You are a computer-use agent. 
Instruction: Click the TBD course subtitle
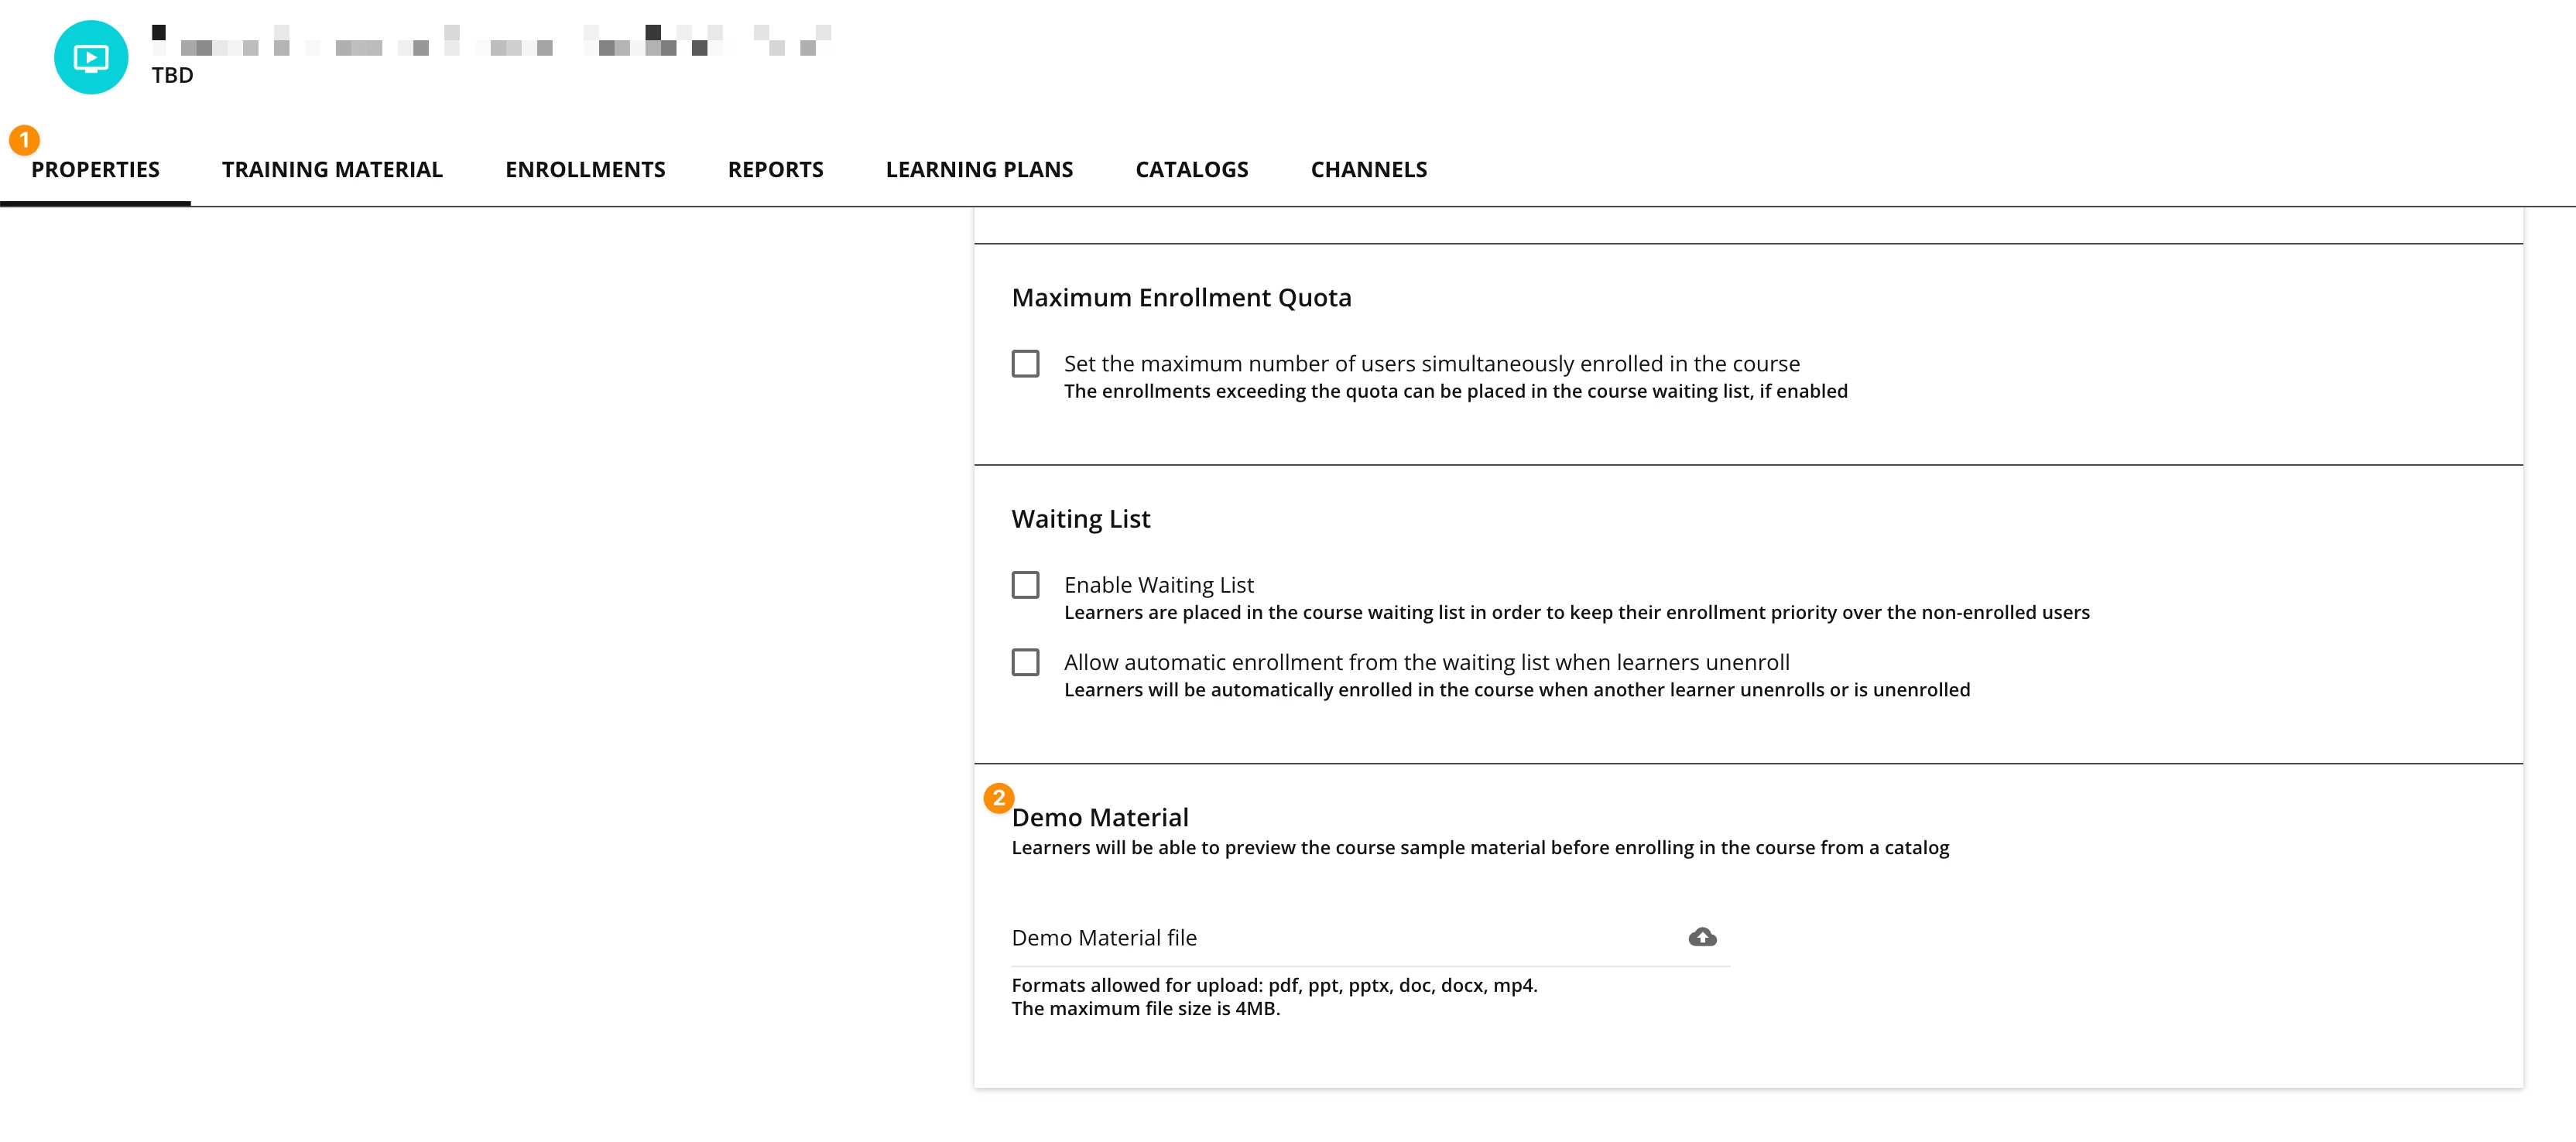pos(173,76)
